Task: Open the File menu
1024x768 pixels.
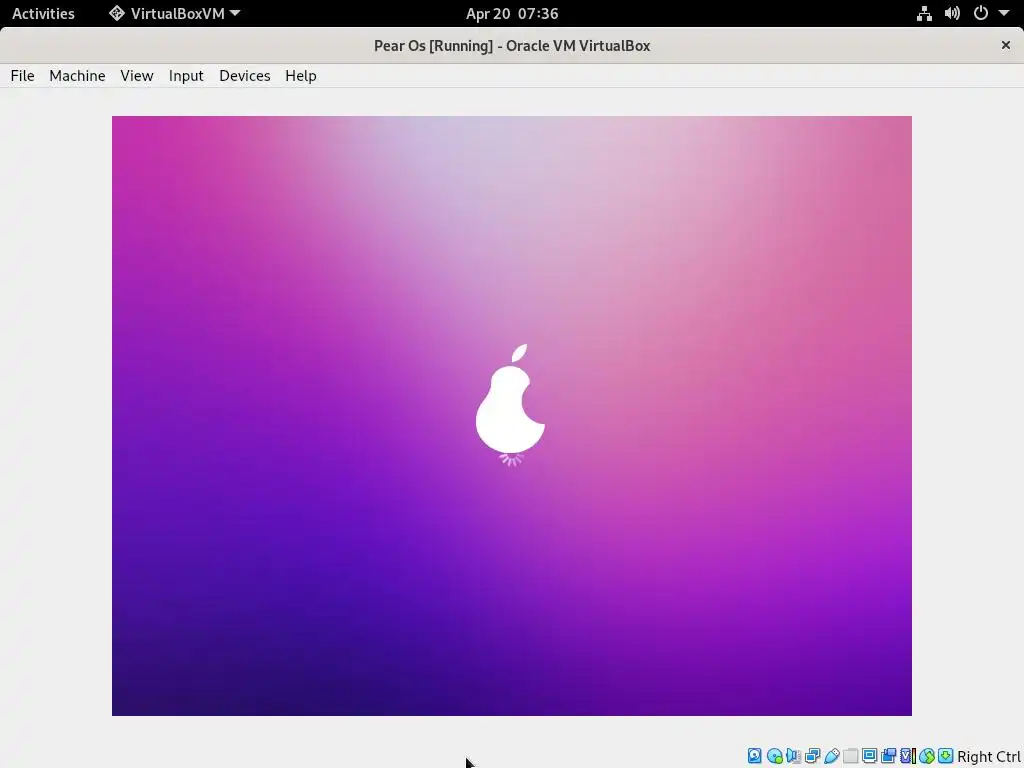Action: click(22, 76)
